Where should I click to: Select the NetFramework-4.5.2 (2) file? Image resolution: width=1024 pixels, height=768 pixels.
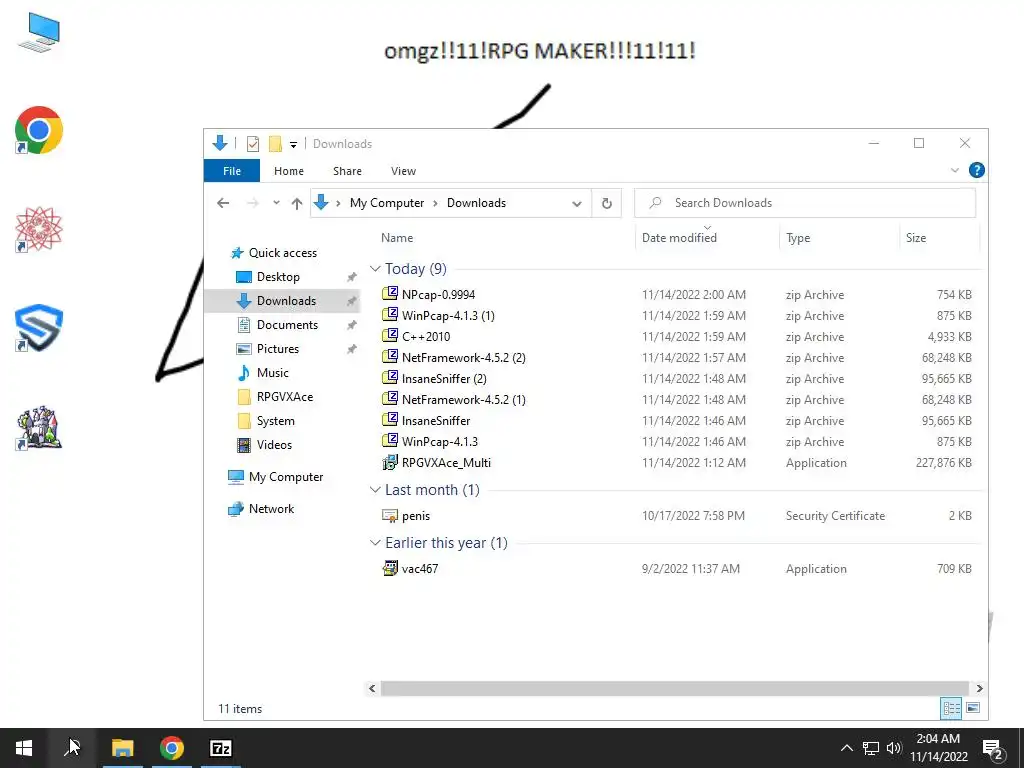[x=464, y=357]
